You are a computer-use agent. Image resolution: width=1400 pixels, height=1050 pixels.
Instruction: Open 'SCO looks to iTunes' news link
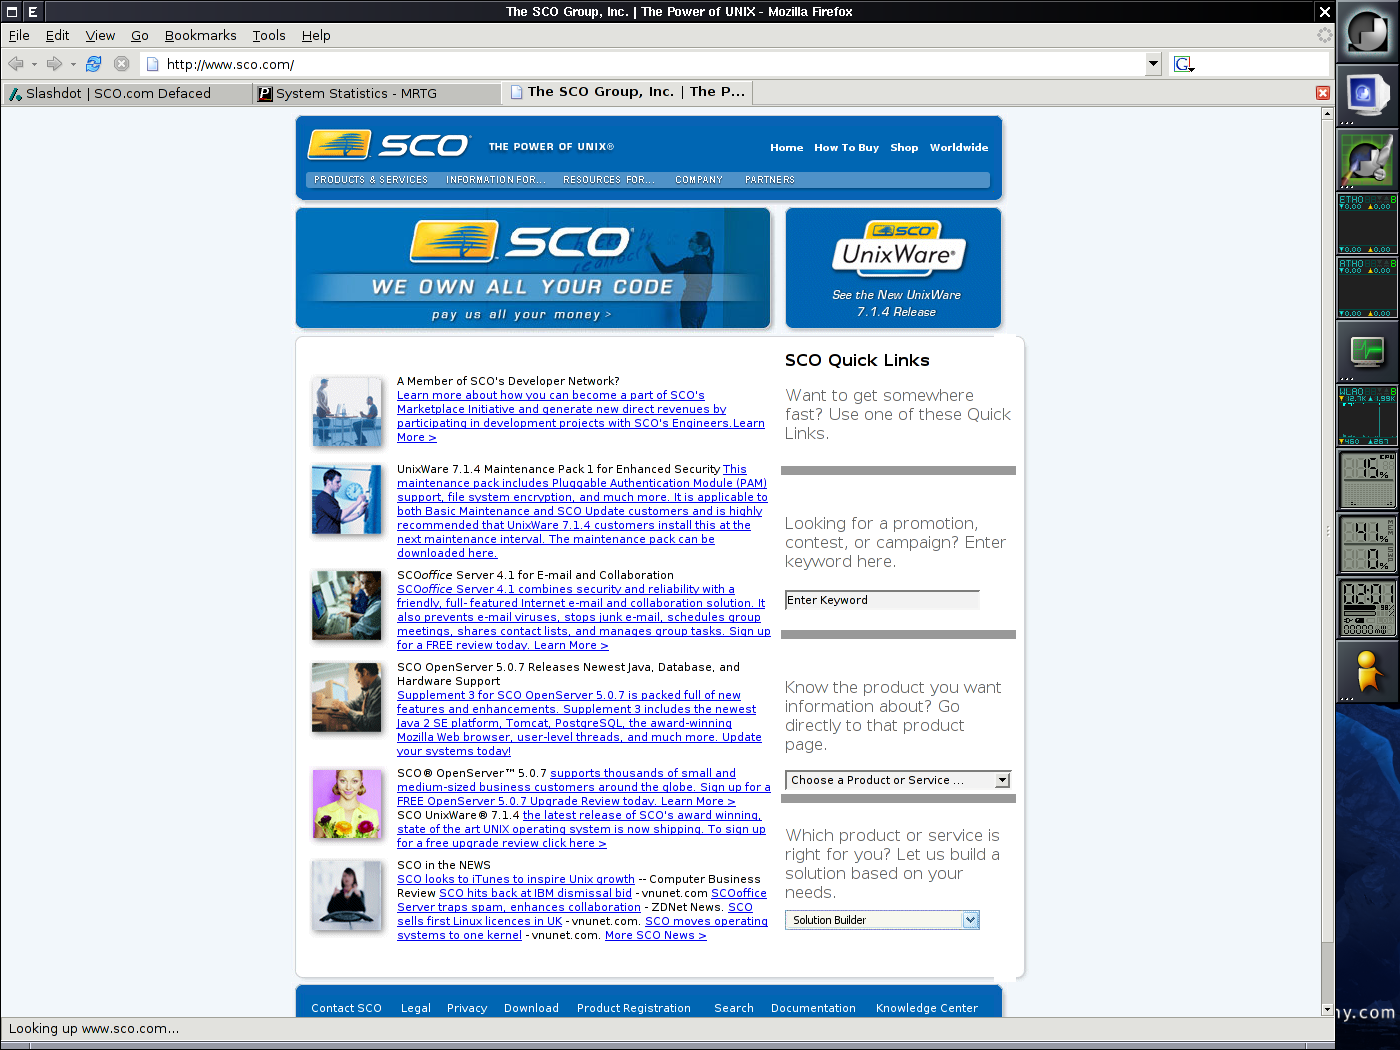pos(516,879)
